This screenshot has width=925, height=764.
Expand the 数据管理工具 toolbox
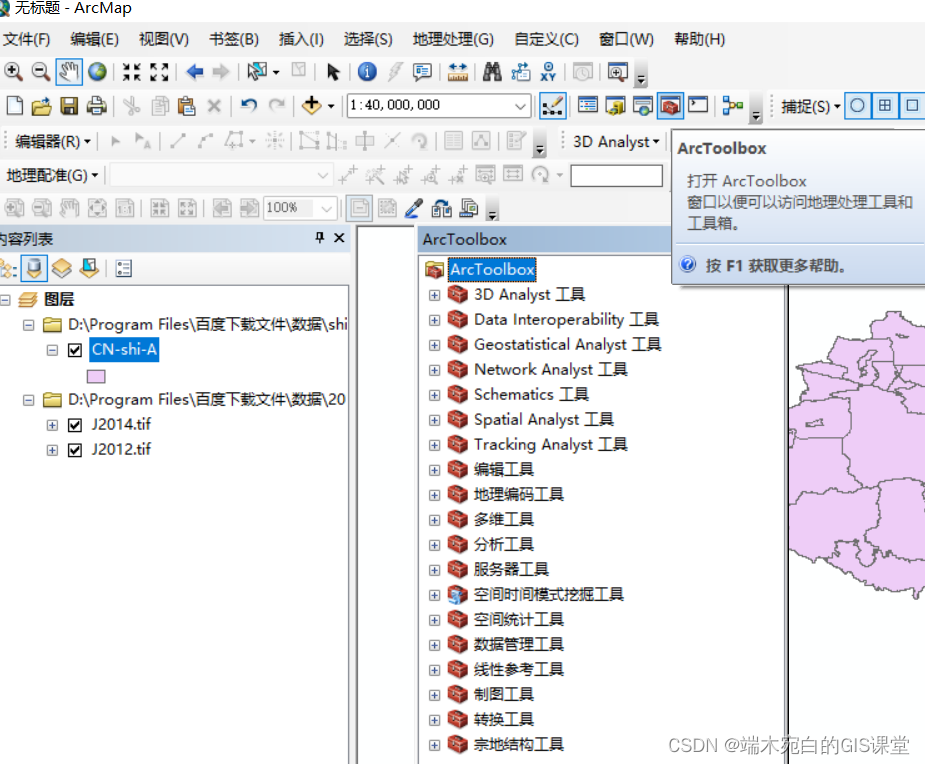coord(435,645)
